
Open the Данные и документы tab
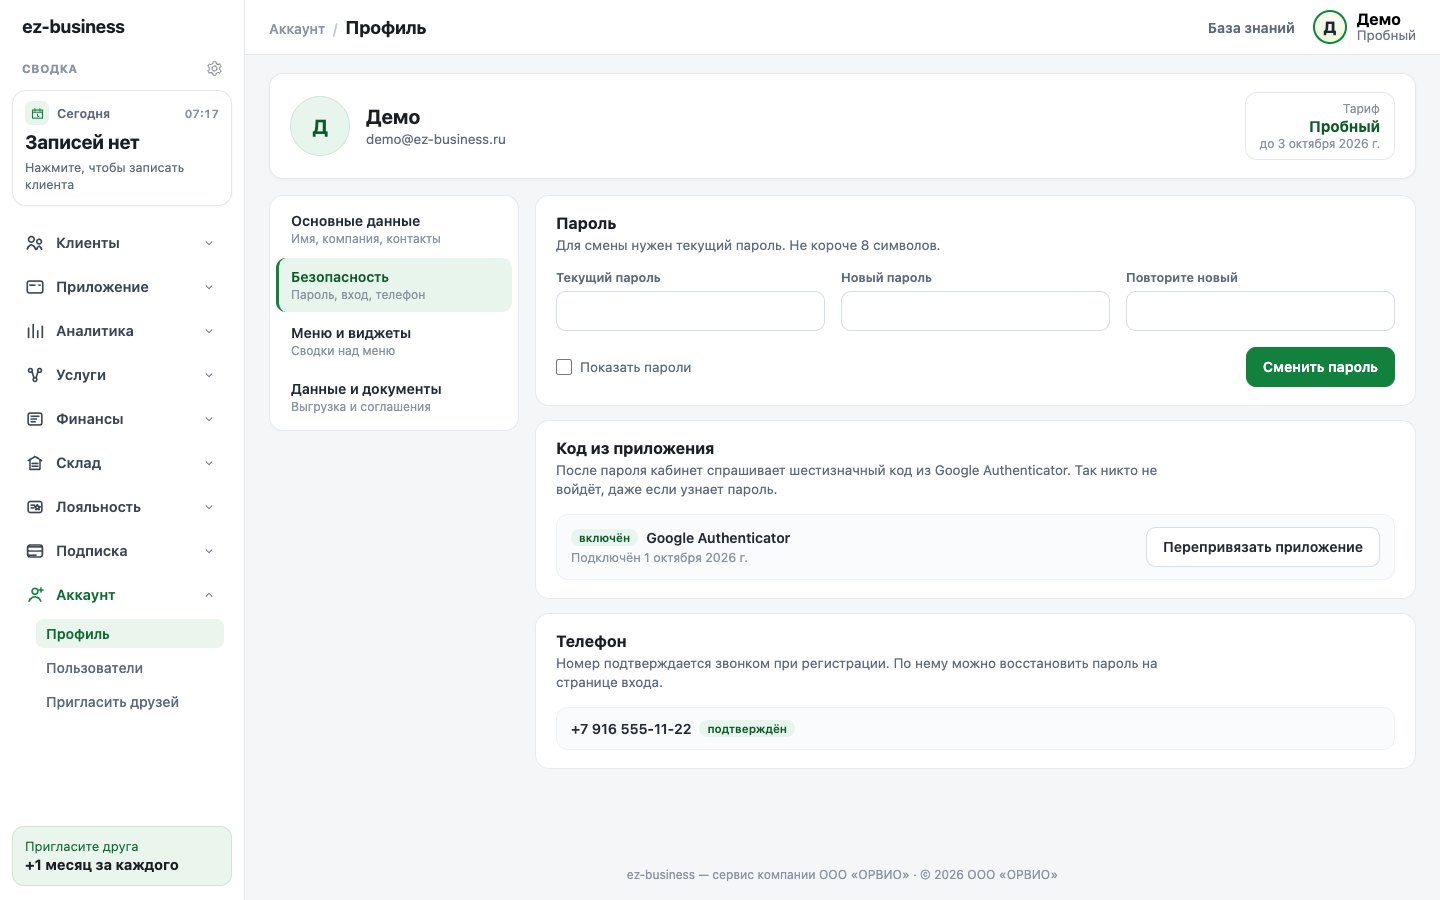394,397
